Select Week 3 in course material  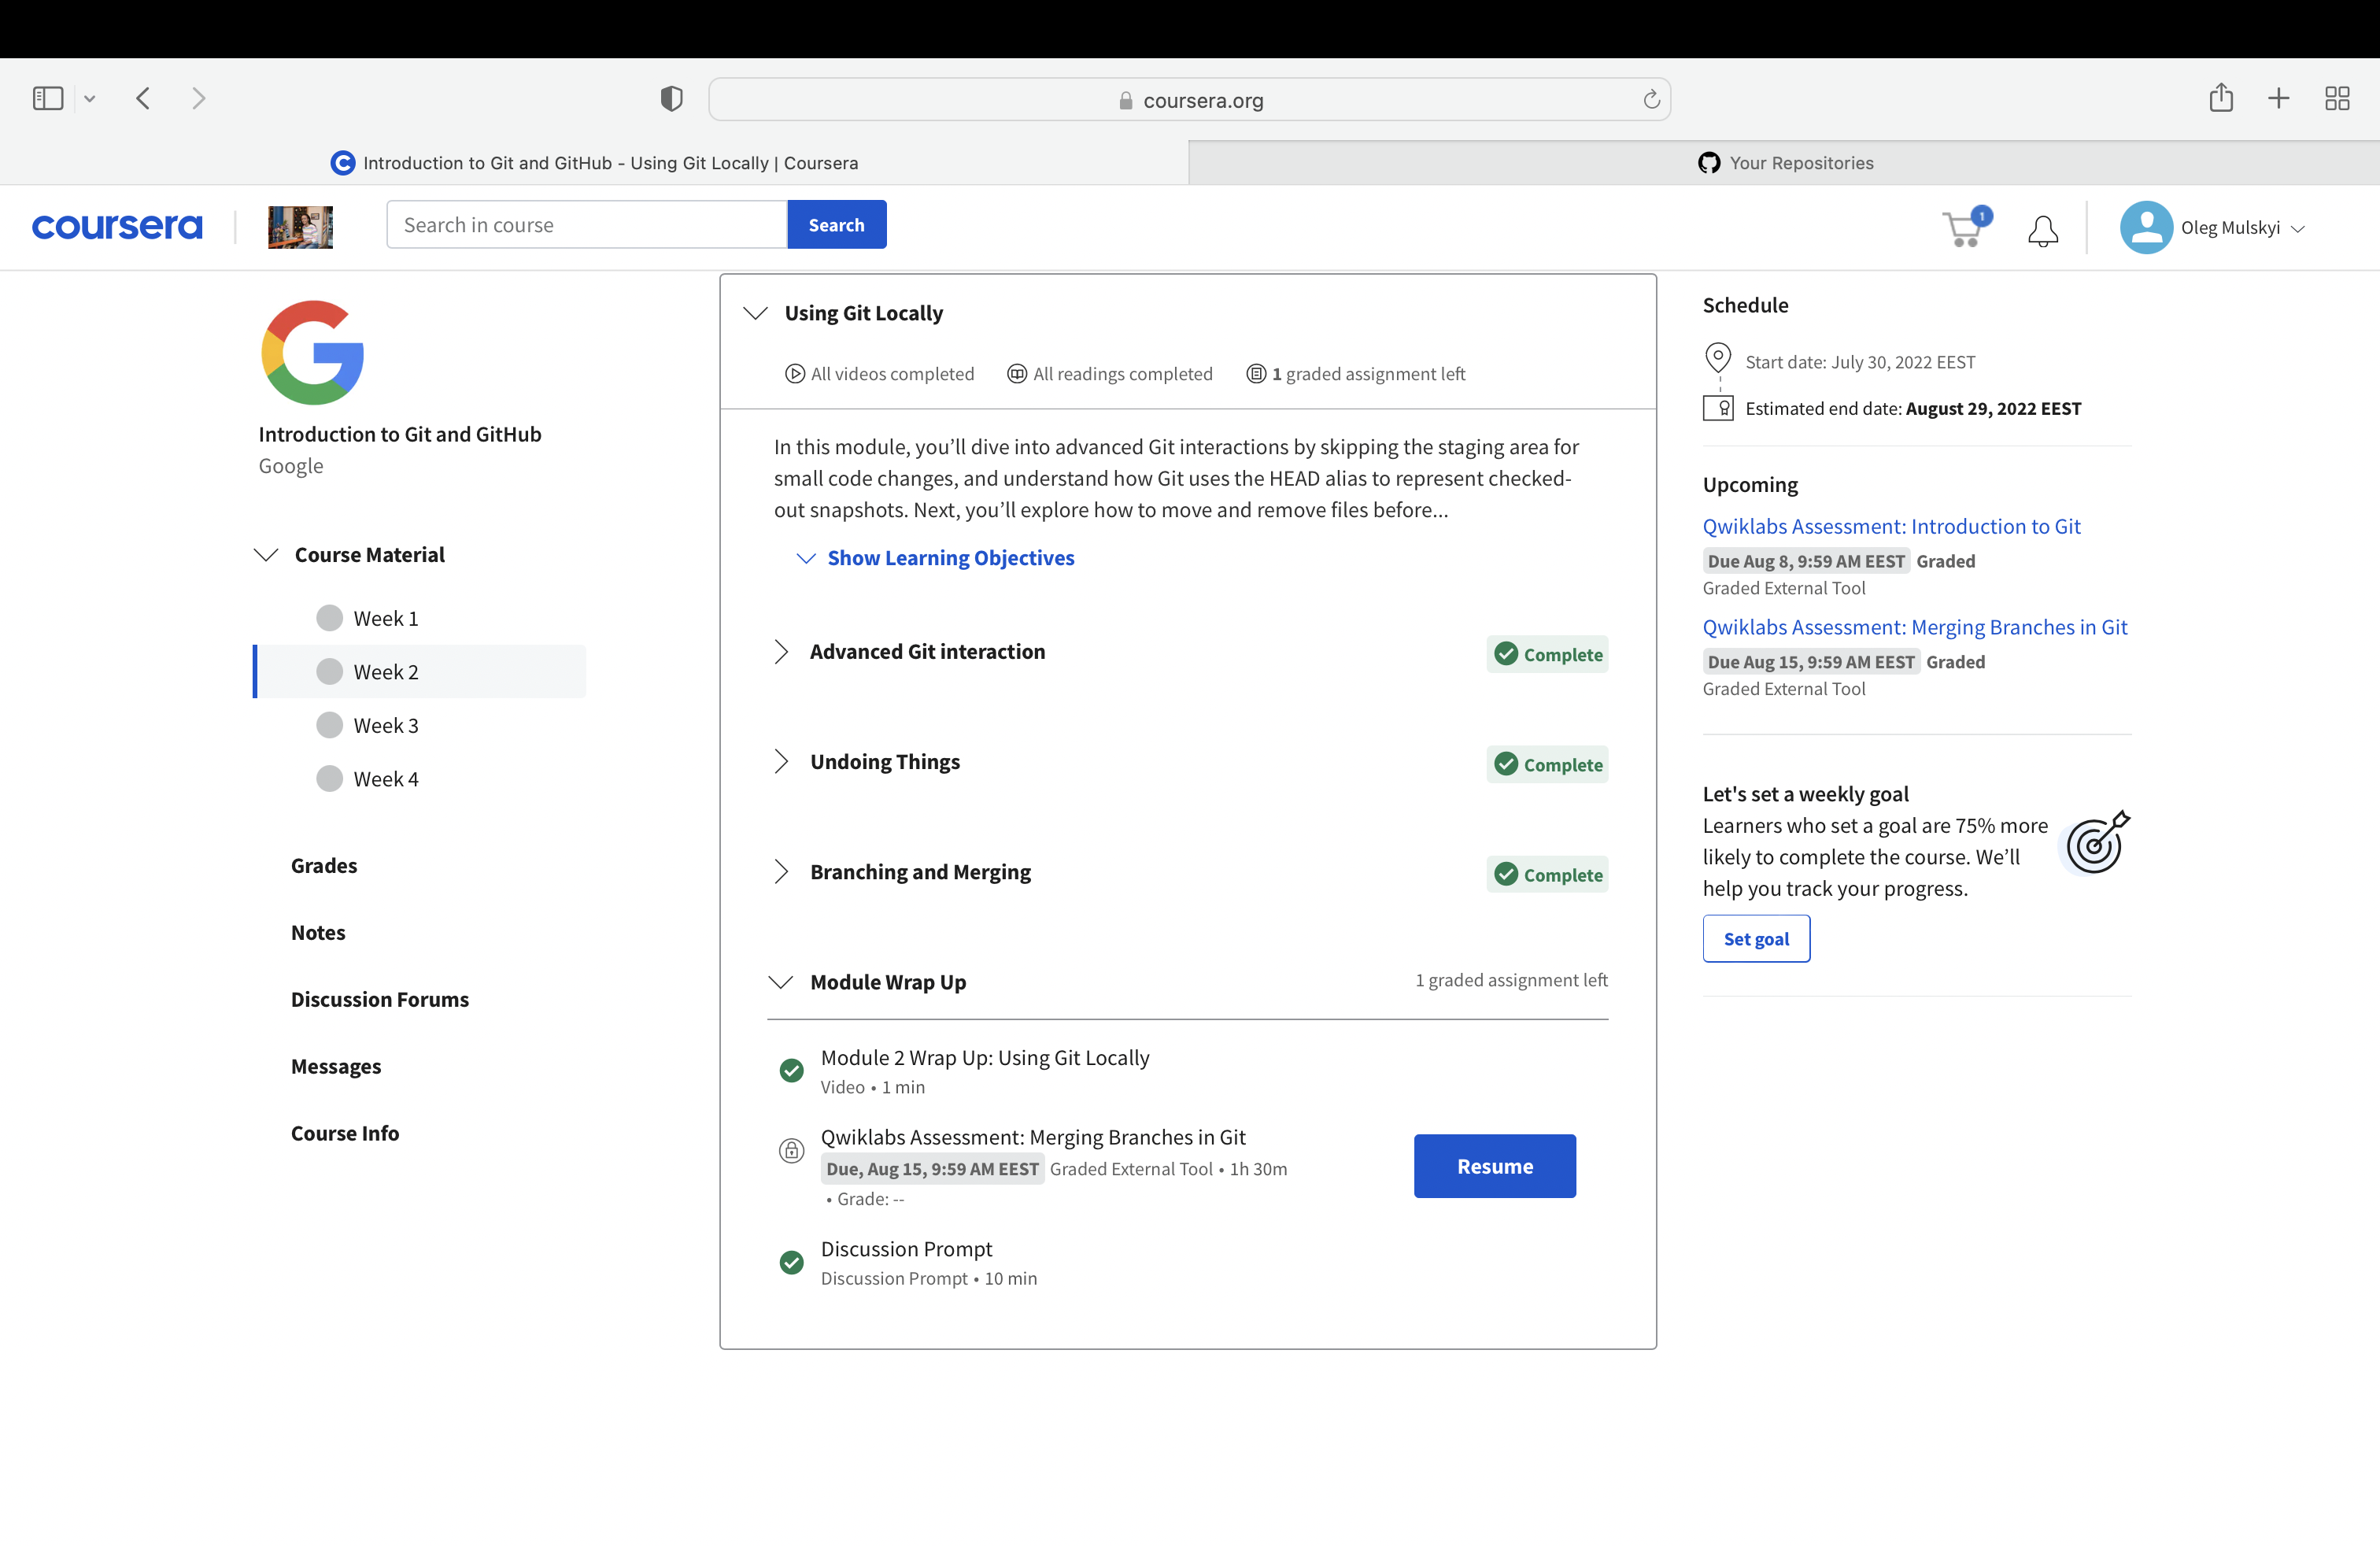tap(385, 726)
